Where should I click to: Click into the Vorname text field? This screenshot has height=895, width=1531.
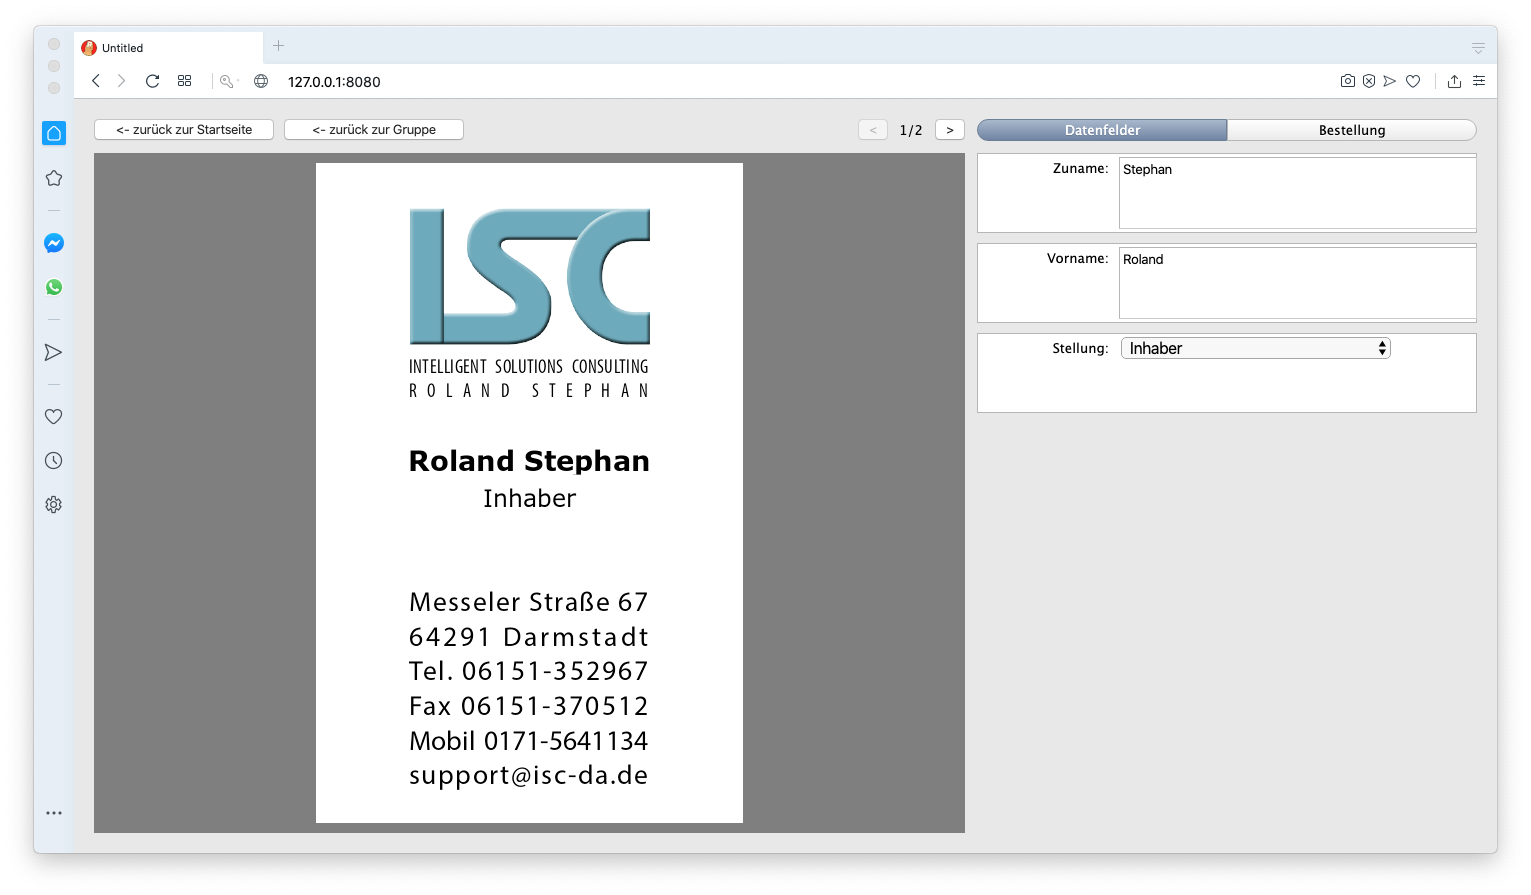(x=1296, y=282)
